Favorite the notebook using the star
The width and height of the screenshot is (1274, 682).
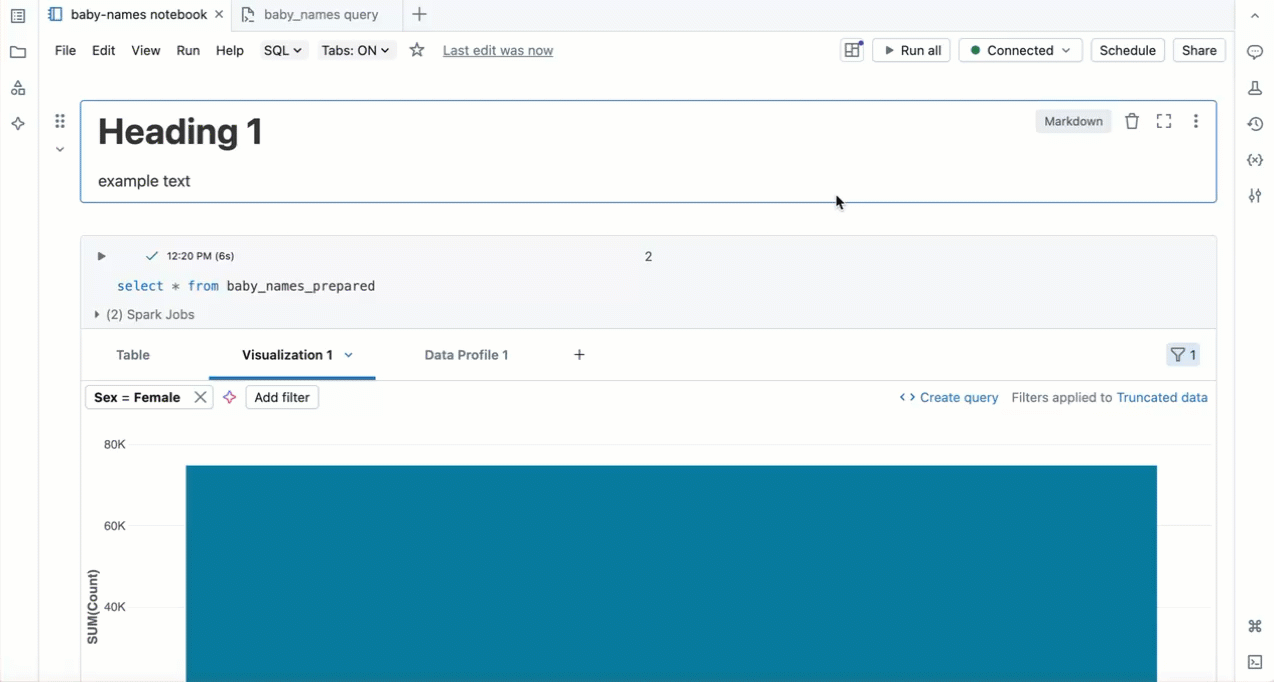pos(415,50)
